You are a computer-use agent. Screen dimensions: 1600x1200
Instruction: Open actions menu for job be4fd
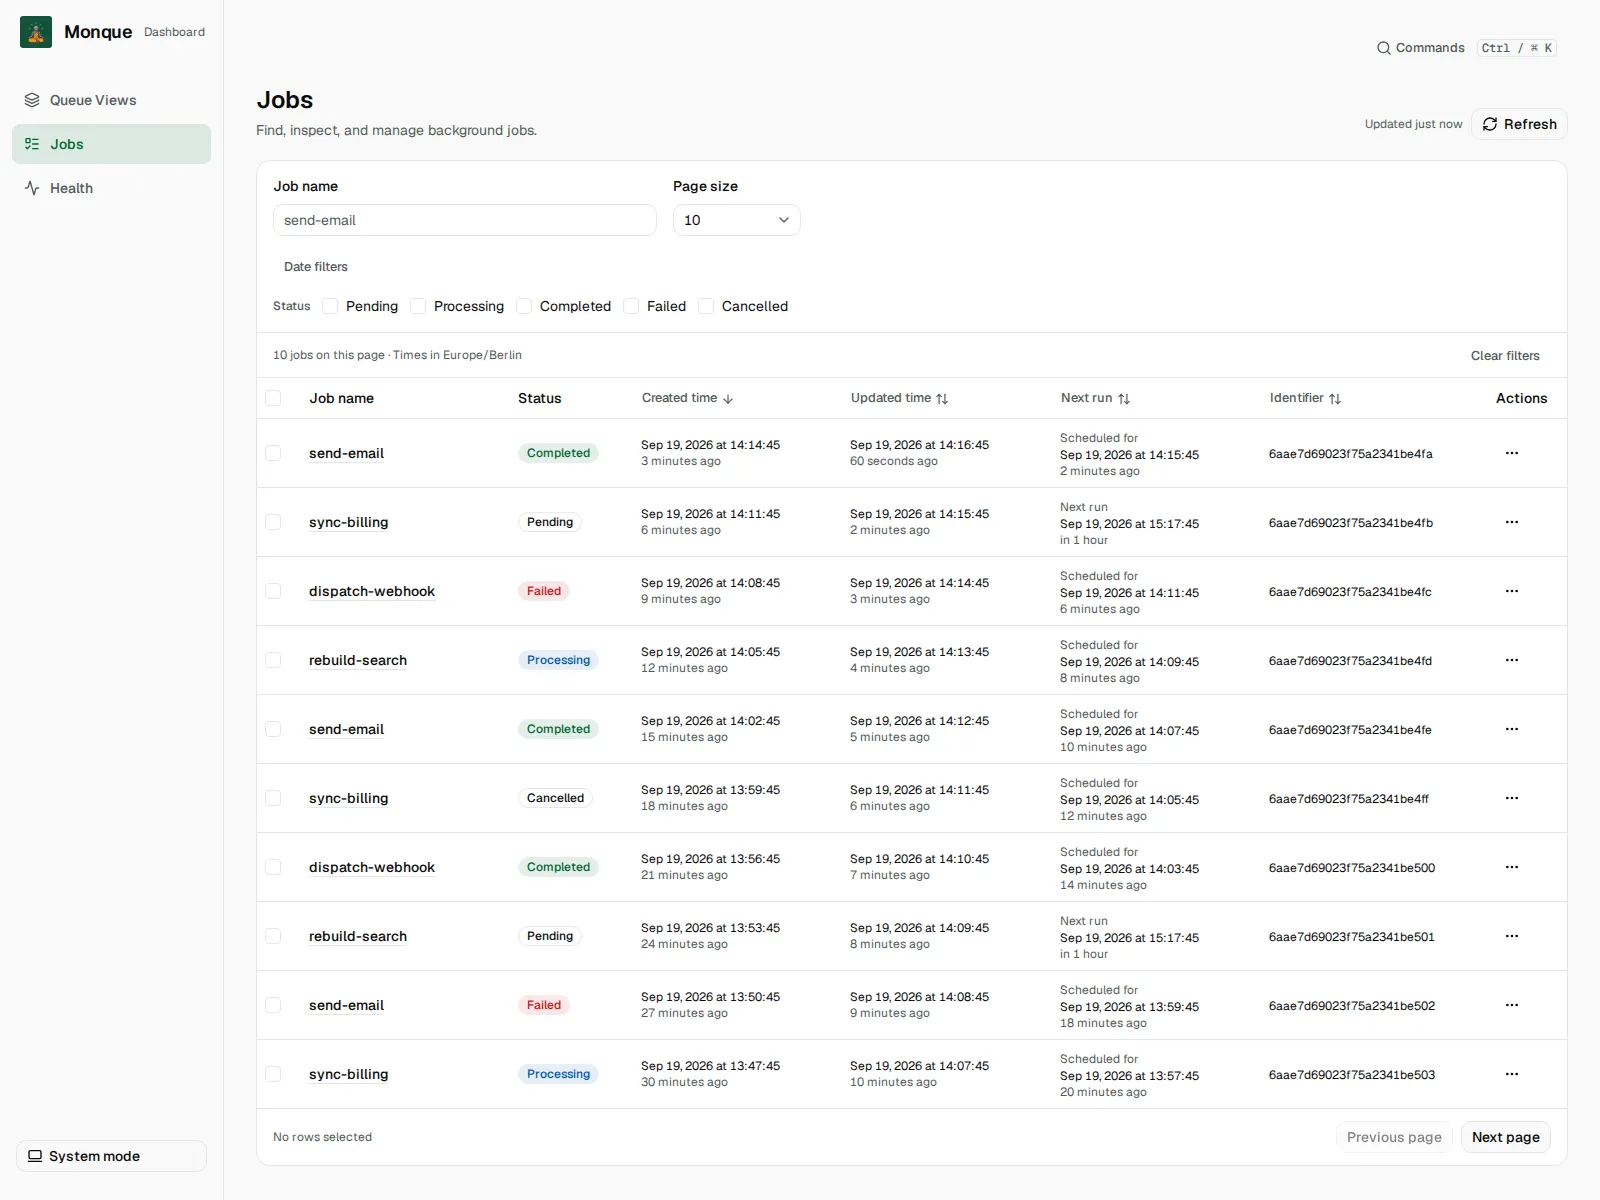1512,660
